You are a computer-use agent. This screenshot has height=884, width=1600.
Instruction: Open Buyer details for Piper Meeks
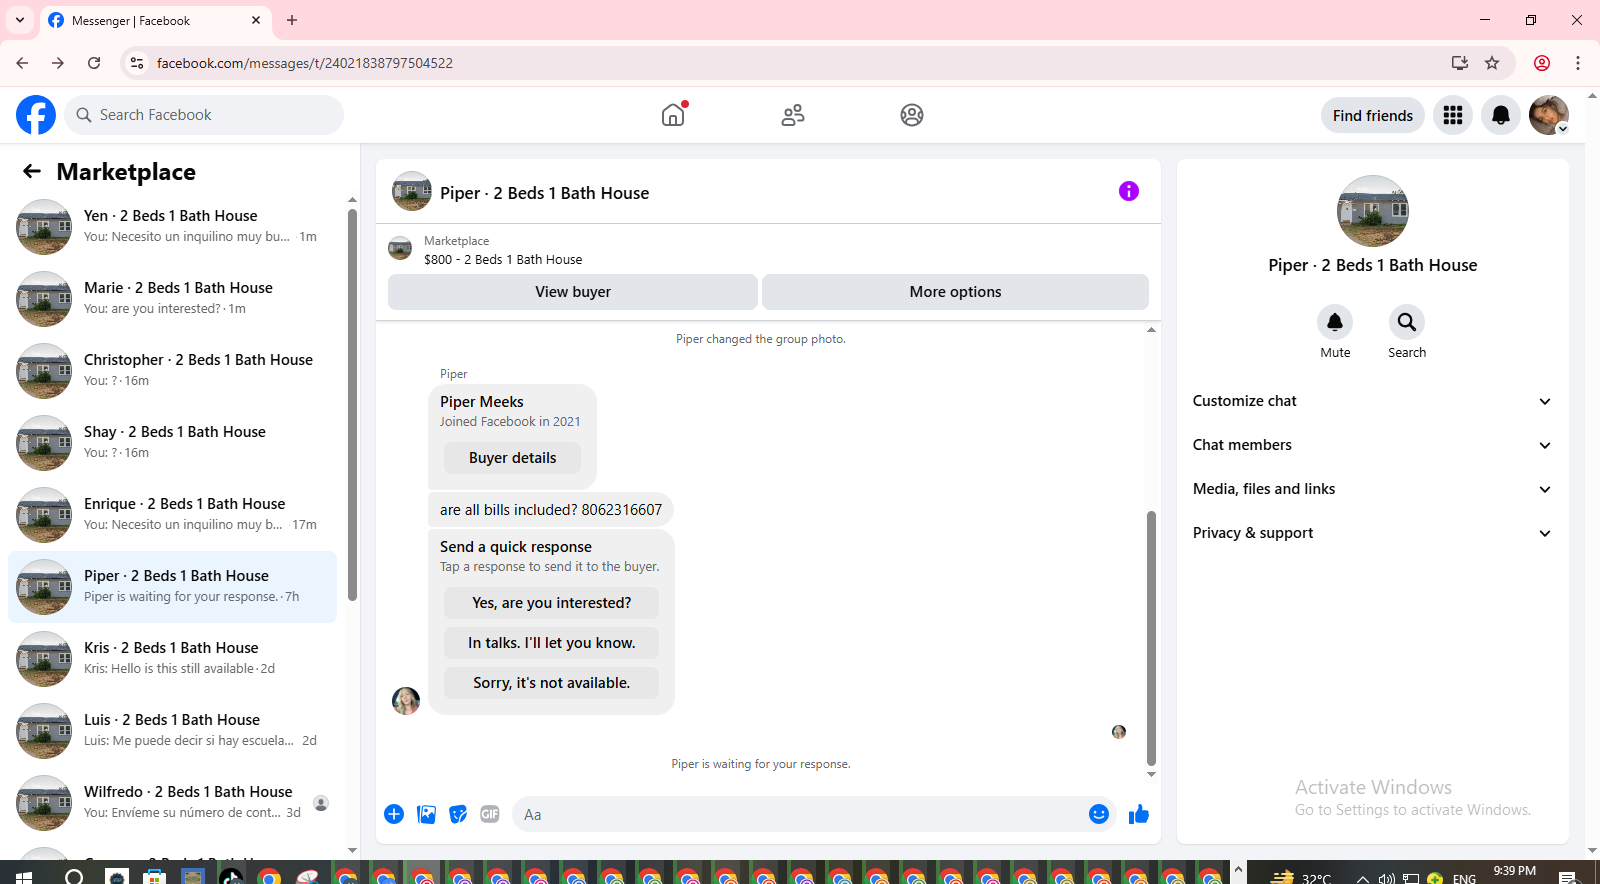coord(512,458)
